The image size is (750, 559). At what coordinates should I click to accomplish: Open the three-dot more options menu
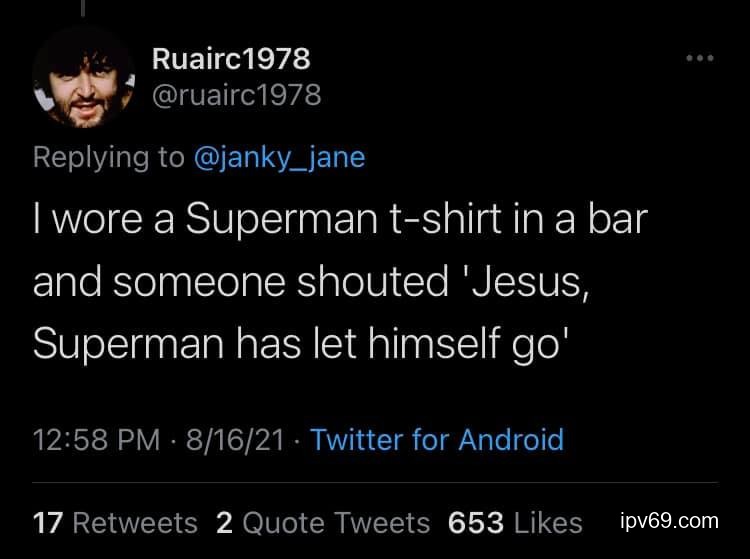coord(700,58)
